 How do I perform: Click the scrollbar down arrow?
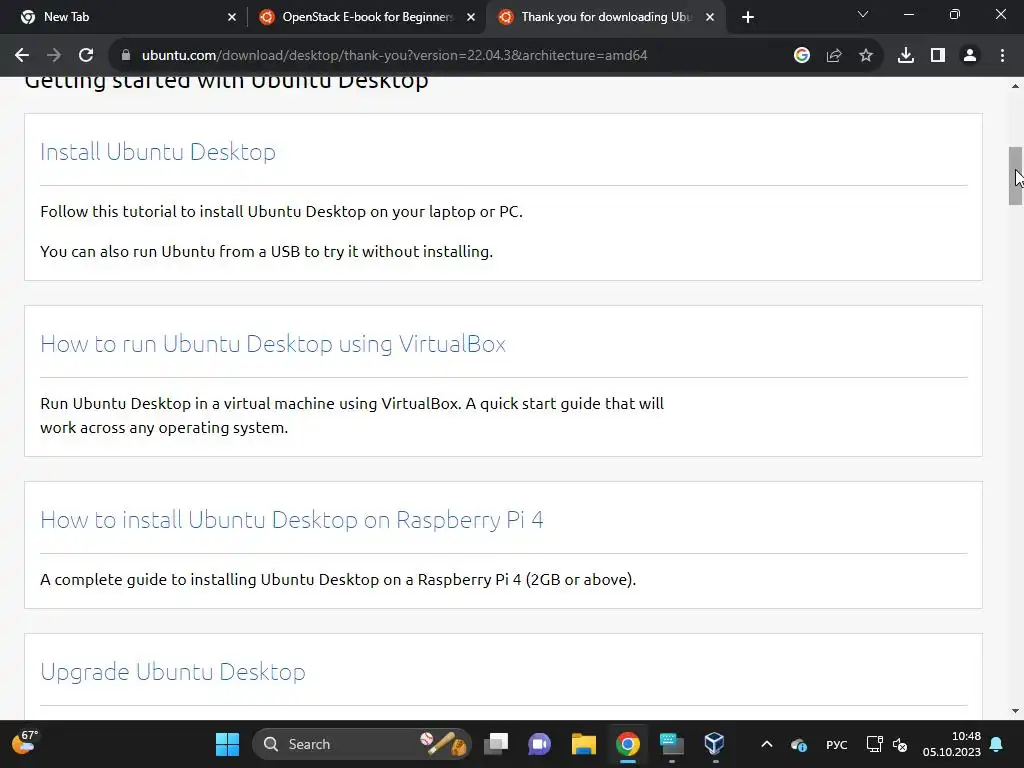1015,711
